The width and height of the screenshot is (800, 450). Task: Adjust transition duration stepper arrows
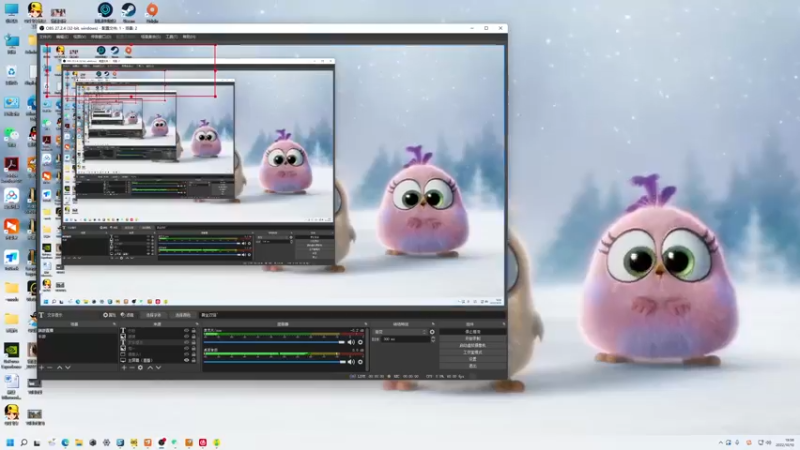(433, 339)
